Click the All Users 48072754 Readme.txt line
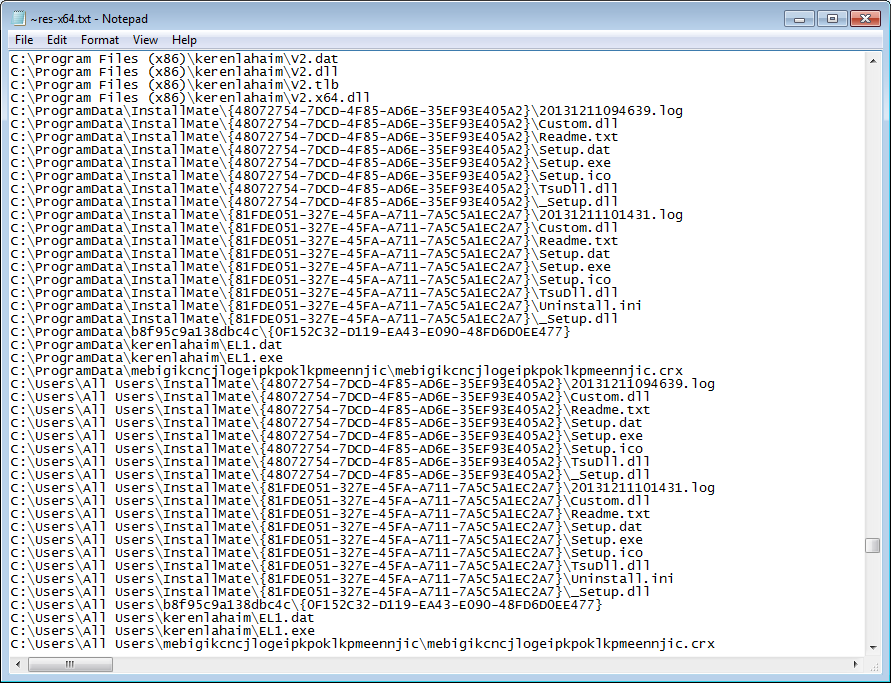This screenshot has height=683, width=891. click(x=330, y=410)
